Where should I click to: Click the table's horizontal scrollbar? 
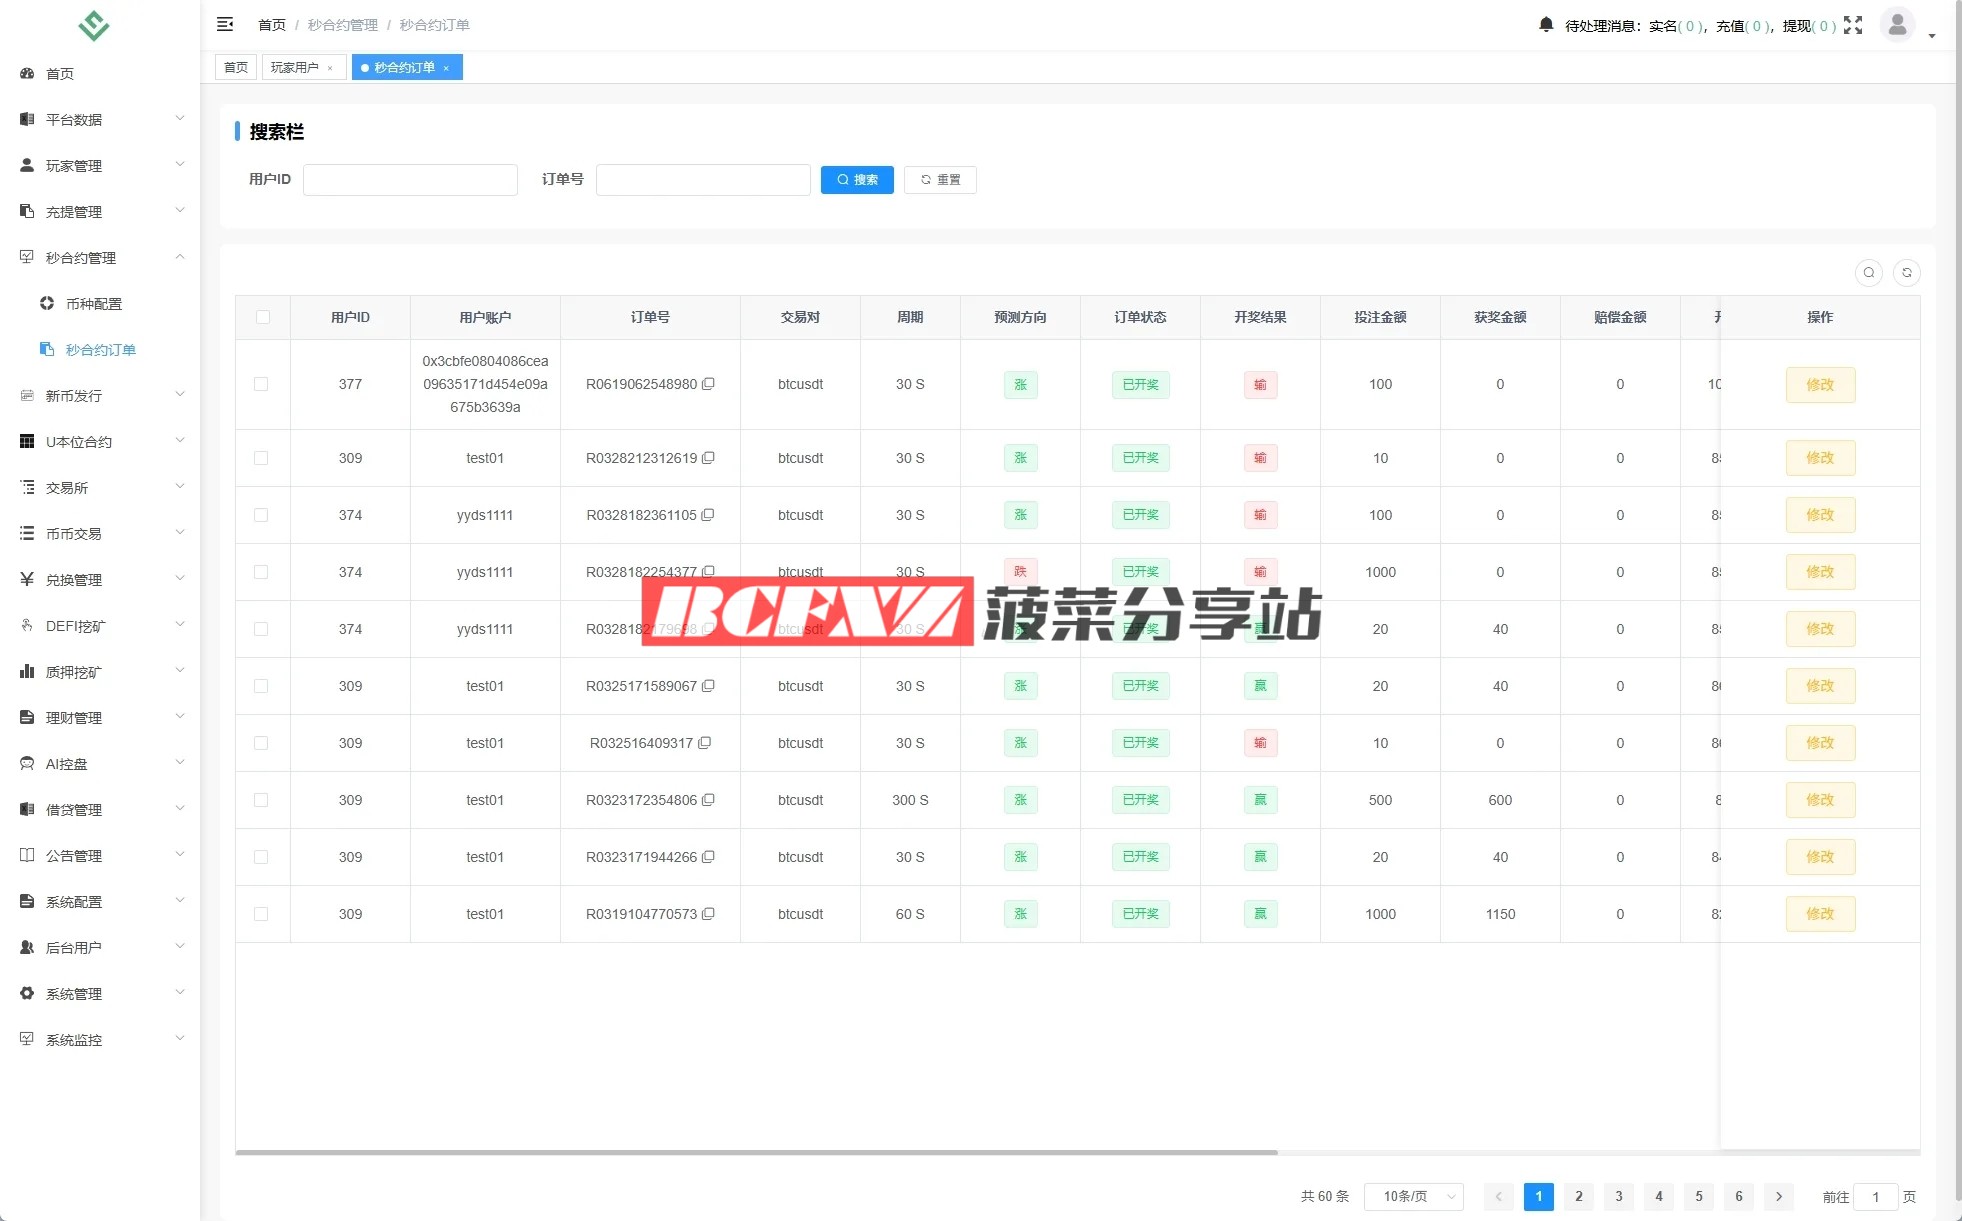pos(756,1152)
